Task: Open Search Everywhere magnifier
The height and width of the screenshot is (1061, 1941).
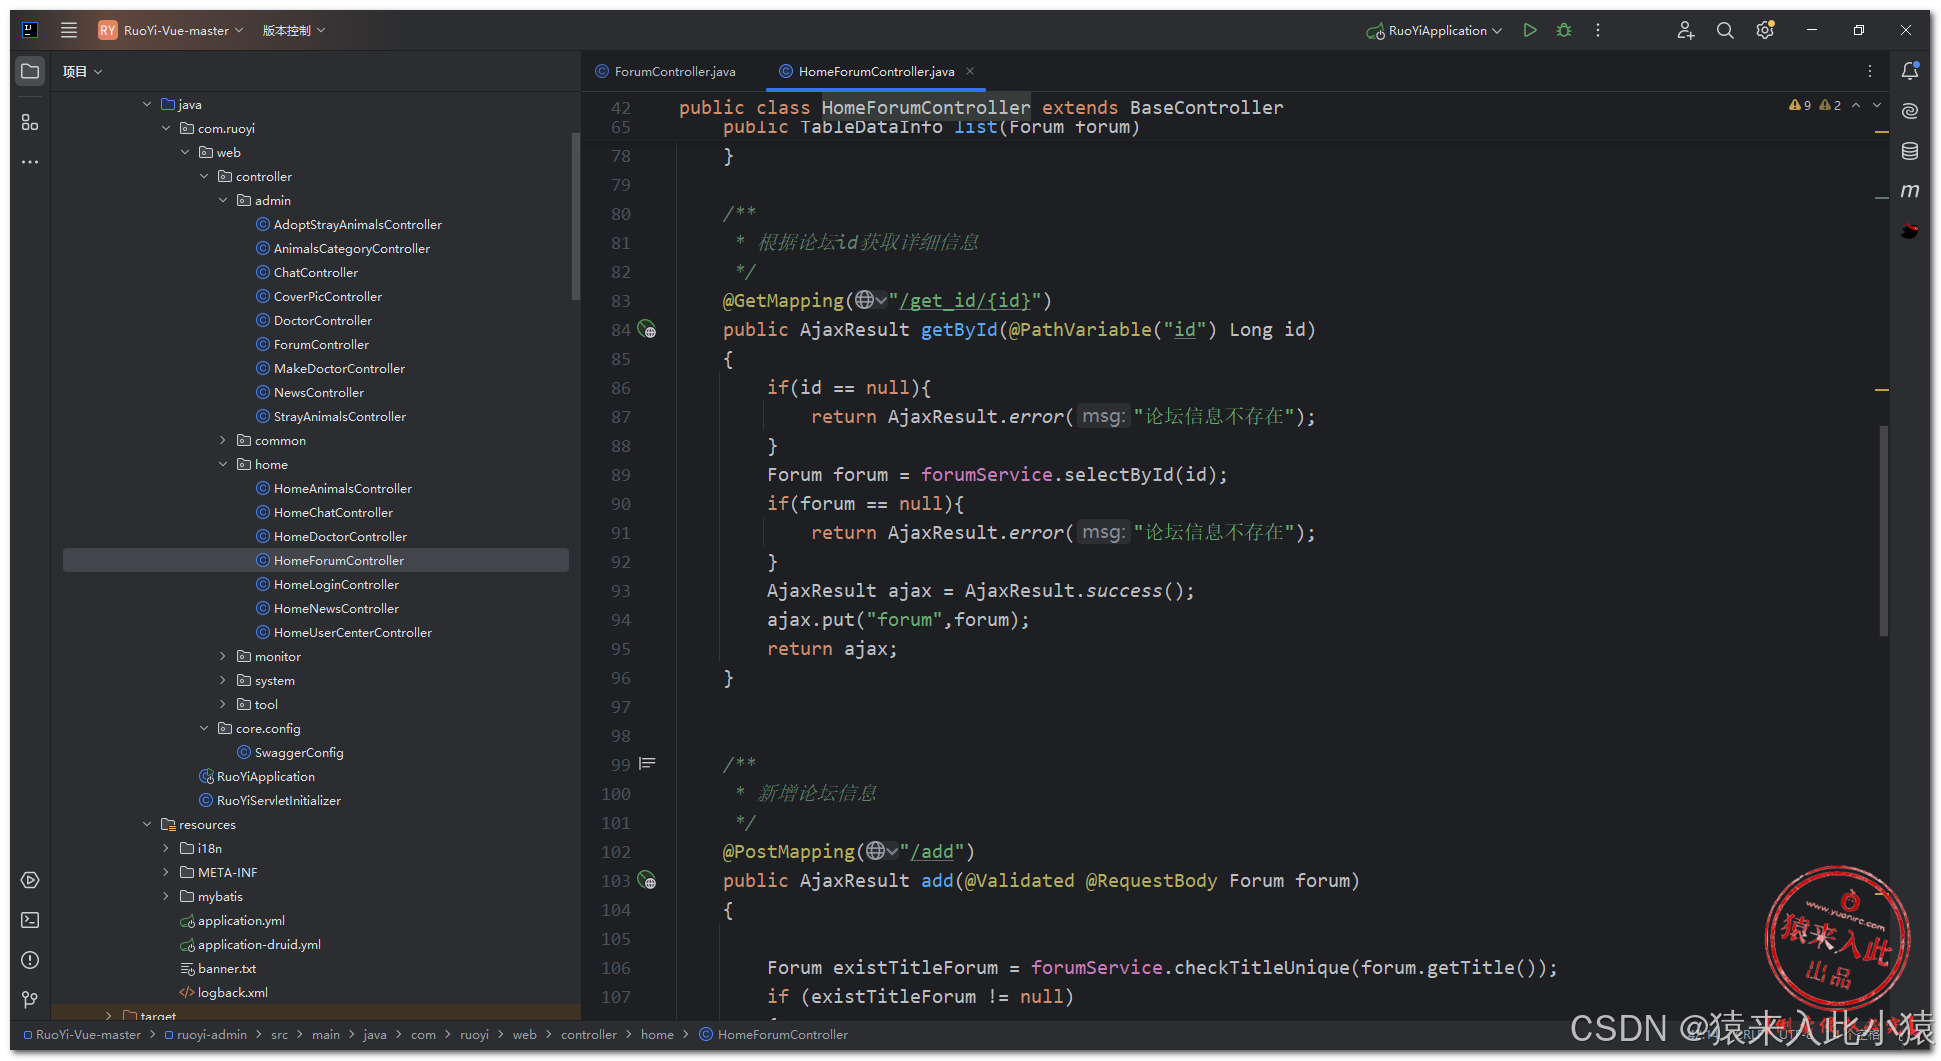Action: pyautogui.click(x=1725, y=30)
